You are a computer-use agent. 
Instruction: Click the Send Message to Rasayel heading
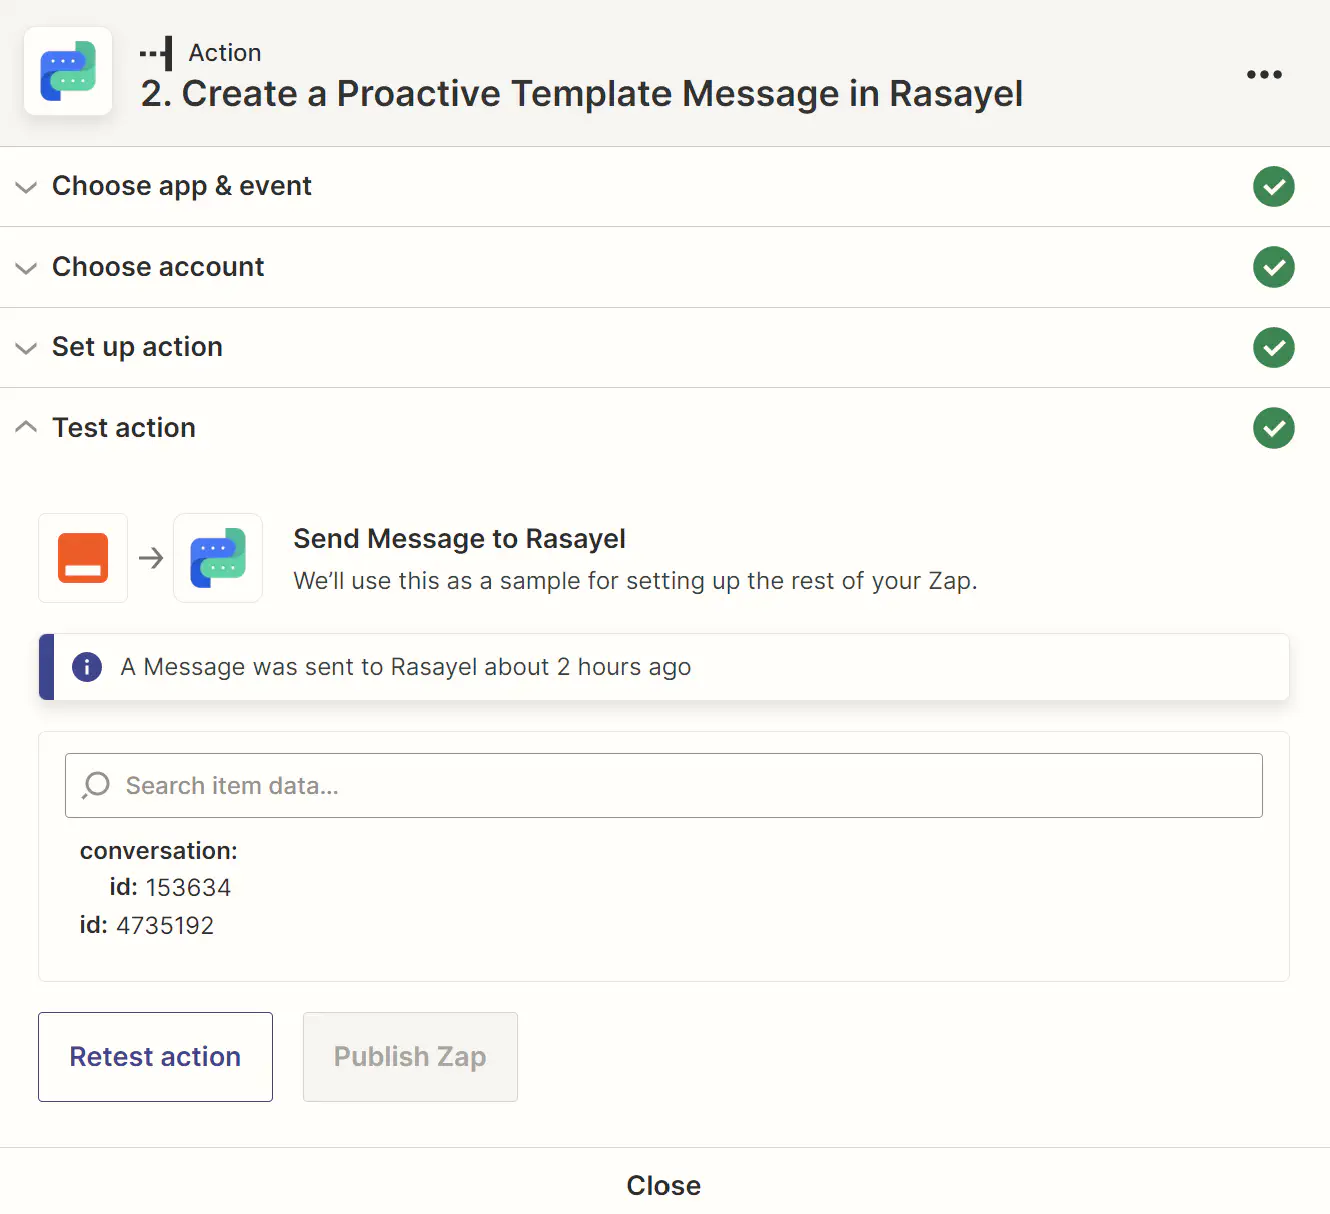[459, 539]
